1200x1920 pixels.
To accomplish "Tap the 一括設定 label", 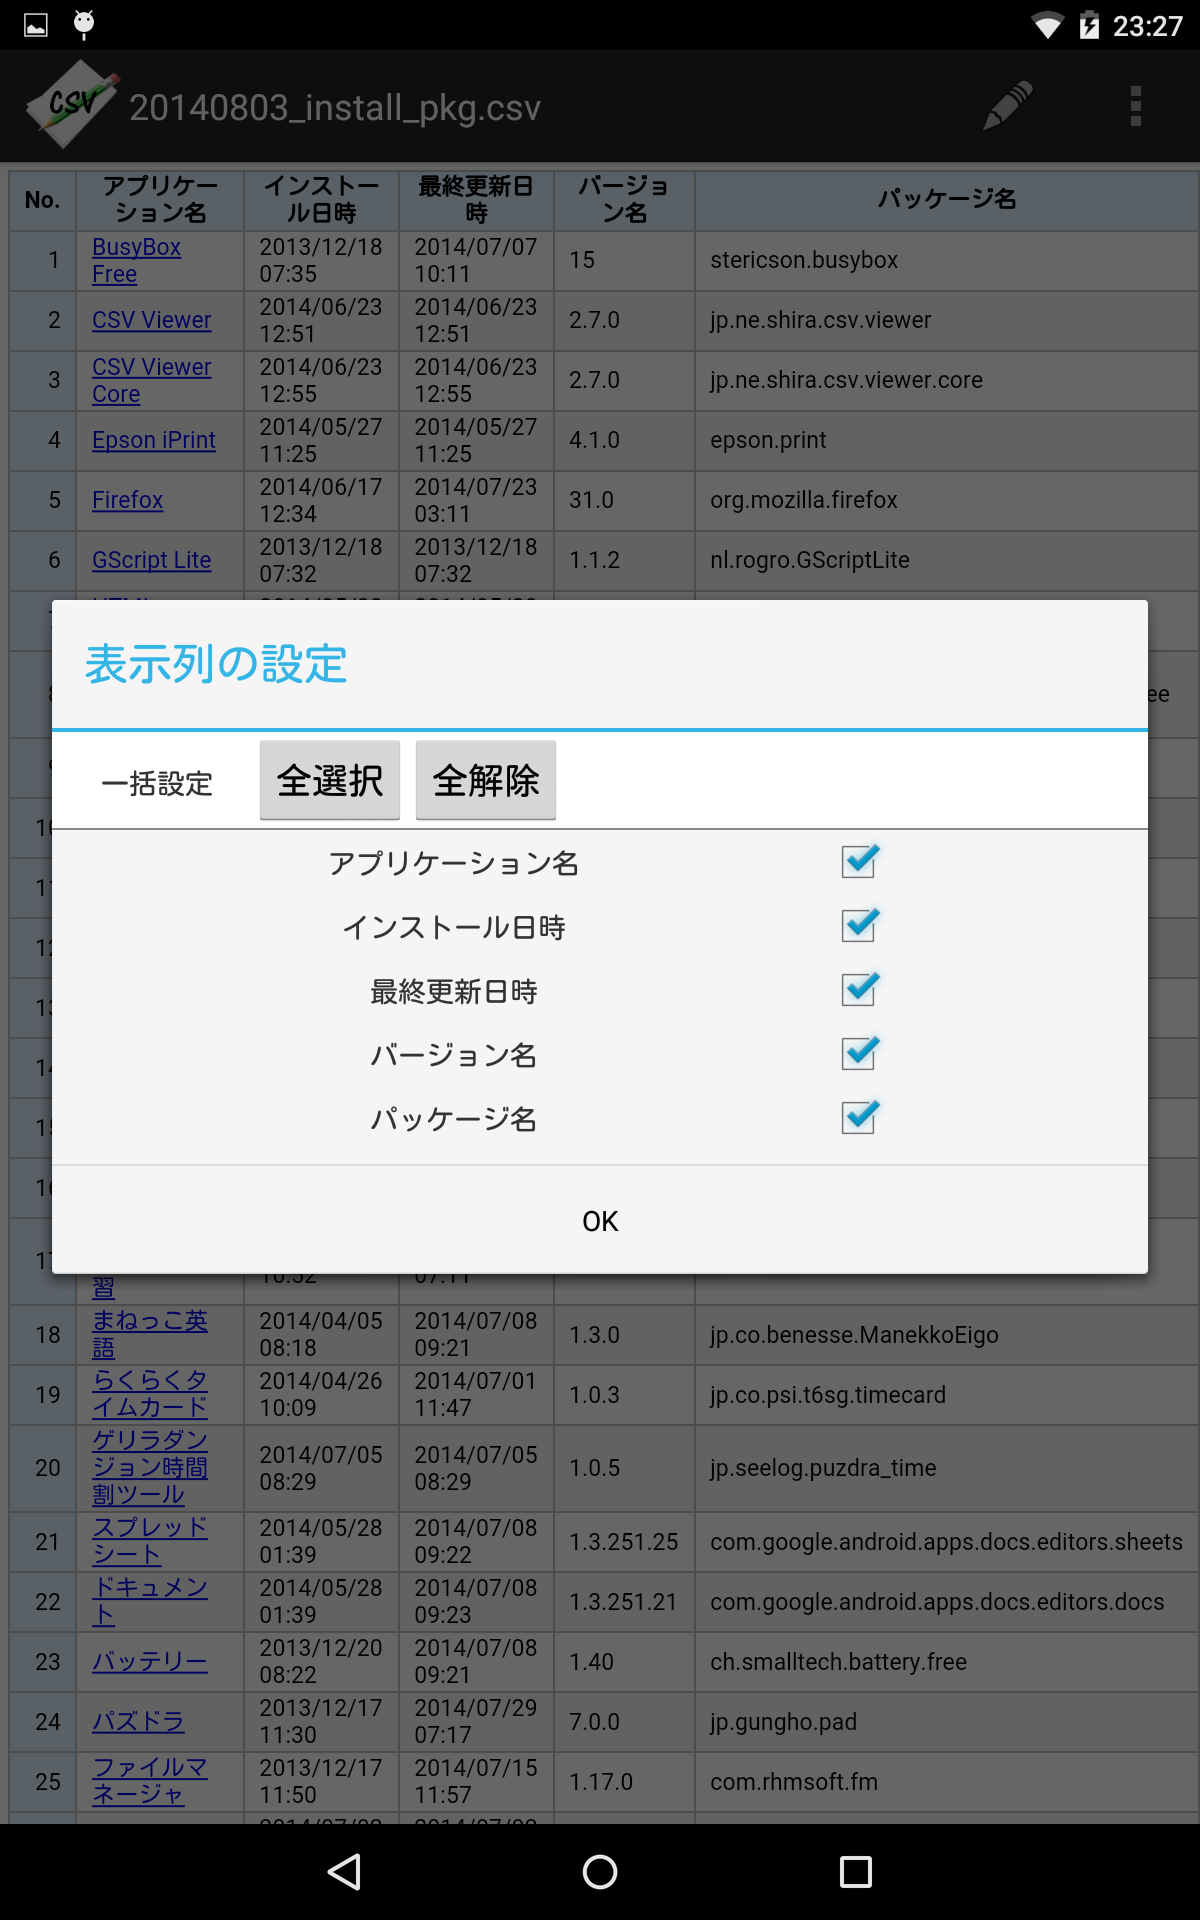I will (x=157, y=783).
